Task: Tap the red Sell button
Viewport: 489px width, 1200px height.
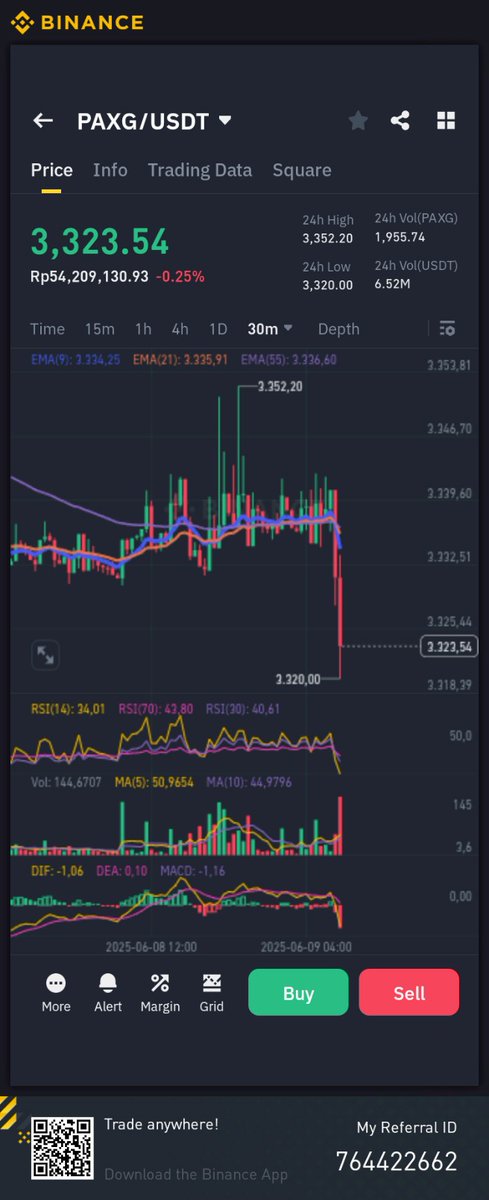Action: 409,993
